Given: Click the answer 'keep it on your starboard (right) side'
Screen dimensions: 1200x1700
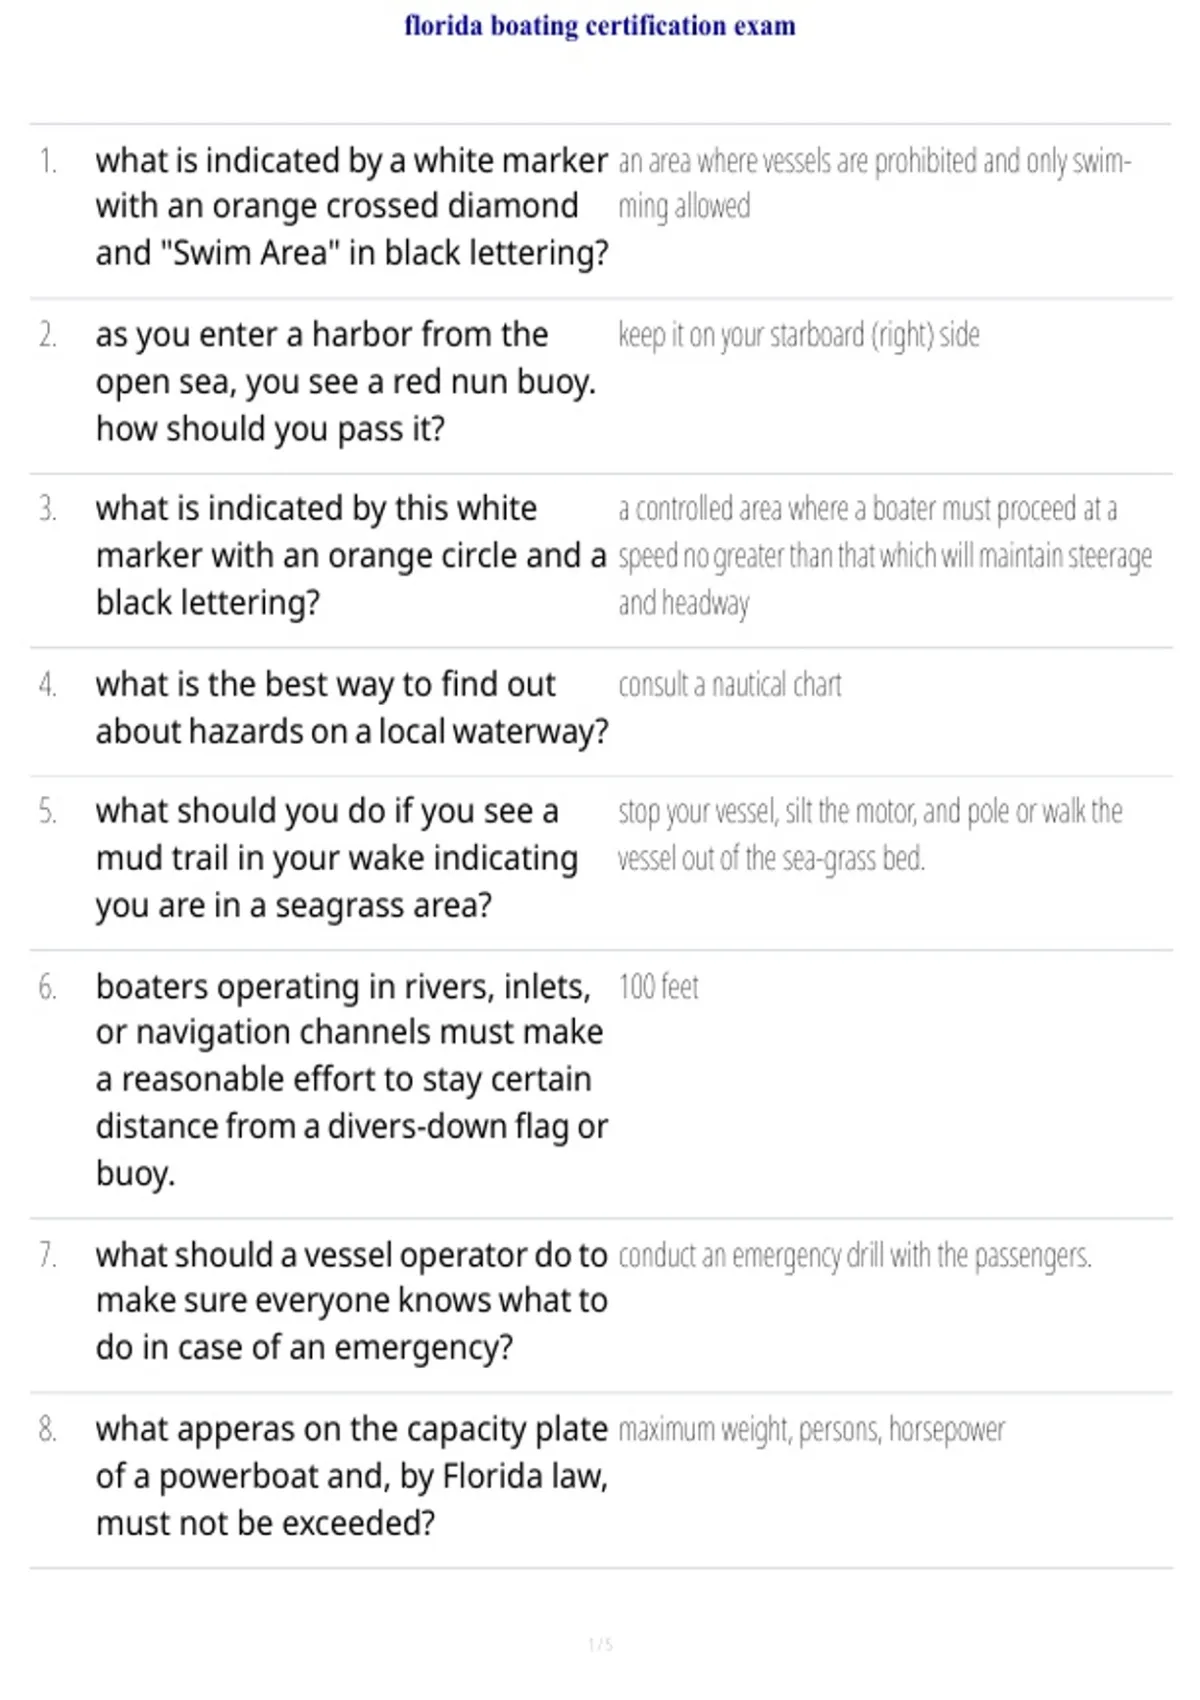Looking at the screenshot, I should point(799,335).
